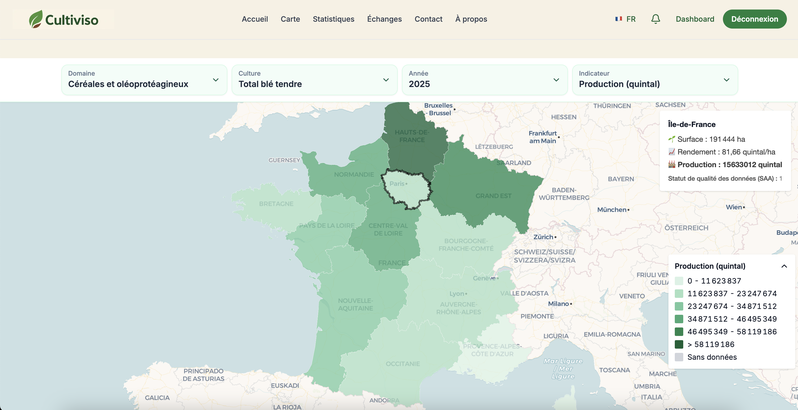798x410 pixels.
Task: Click swatch for 34 871 512 - 46 495 349
Action: 679,319
